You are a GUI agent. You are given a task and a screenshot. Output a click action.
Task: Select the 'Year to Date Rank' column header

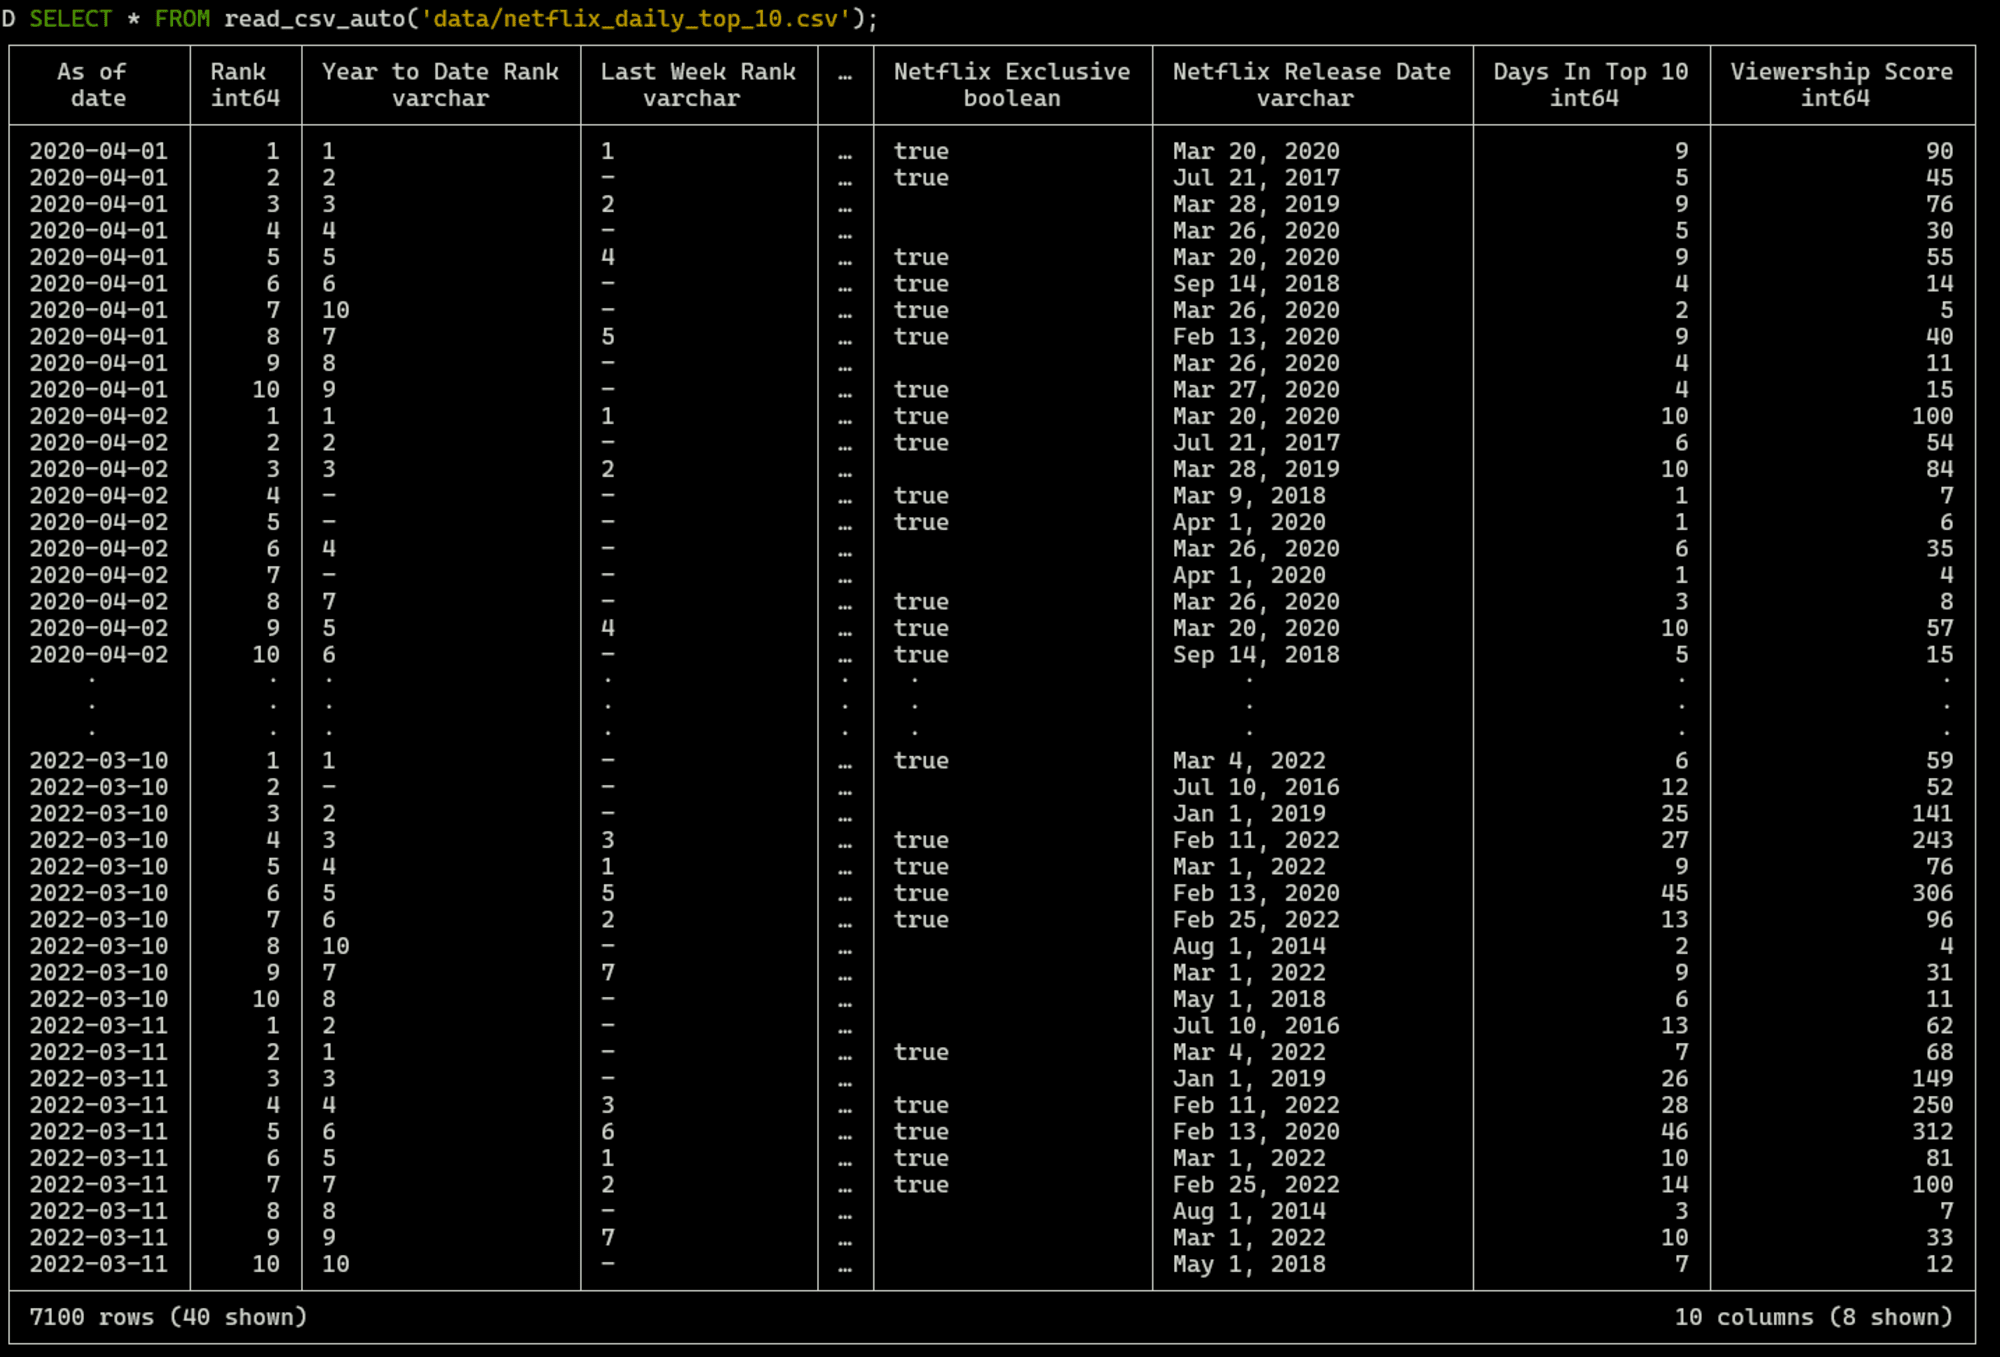440,85
